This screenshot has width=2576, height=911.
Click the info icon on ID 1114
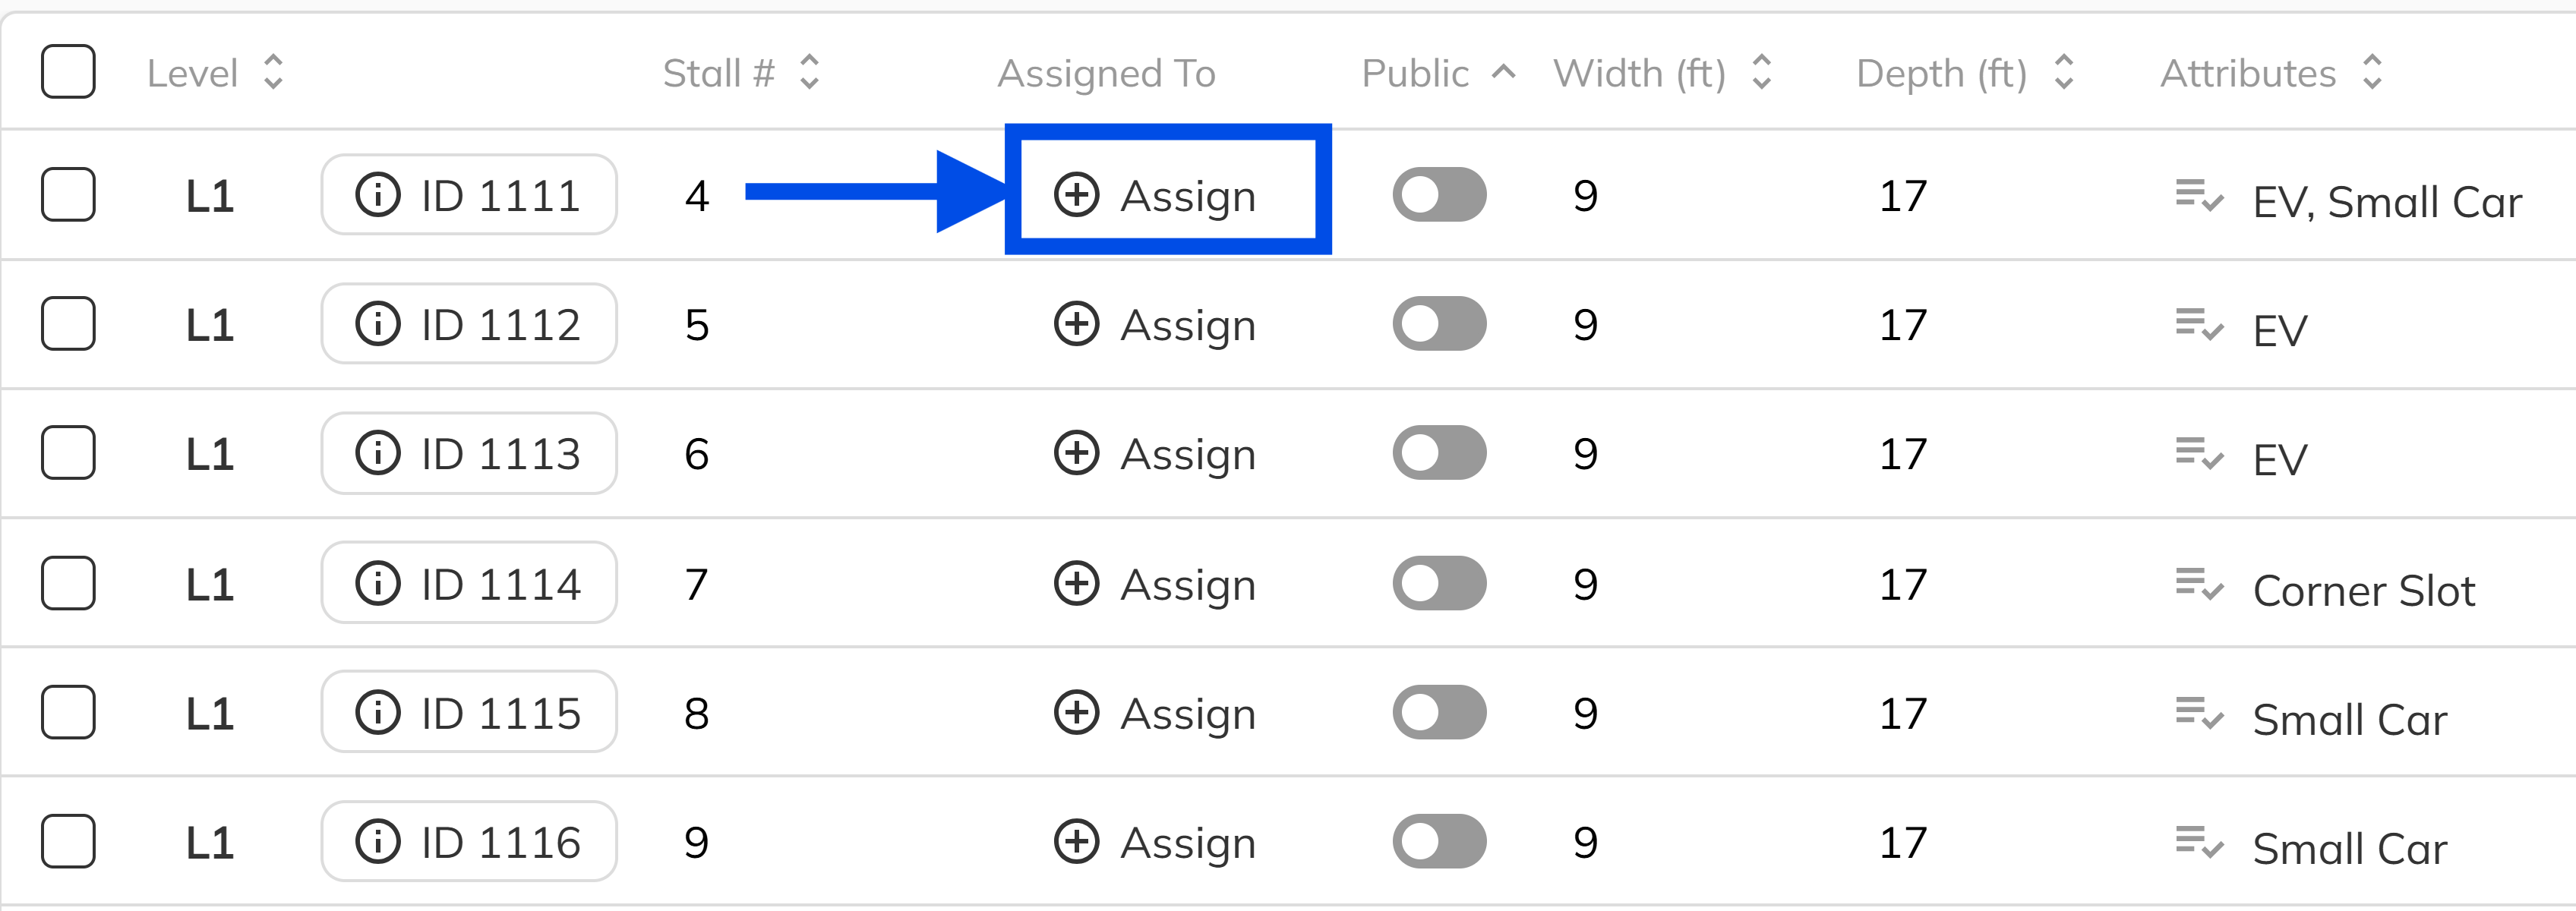pos(378,582)
